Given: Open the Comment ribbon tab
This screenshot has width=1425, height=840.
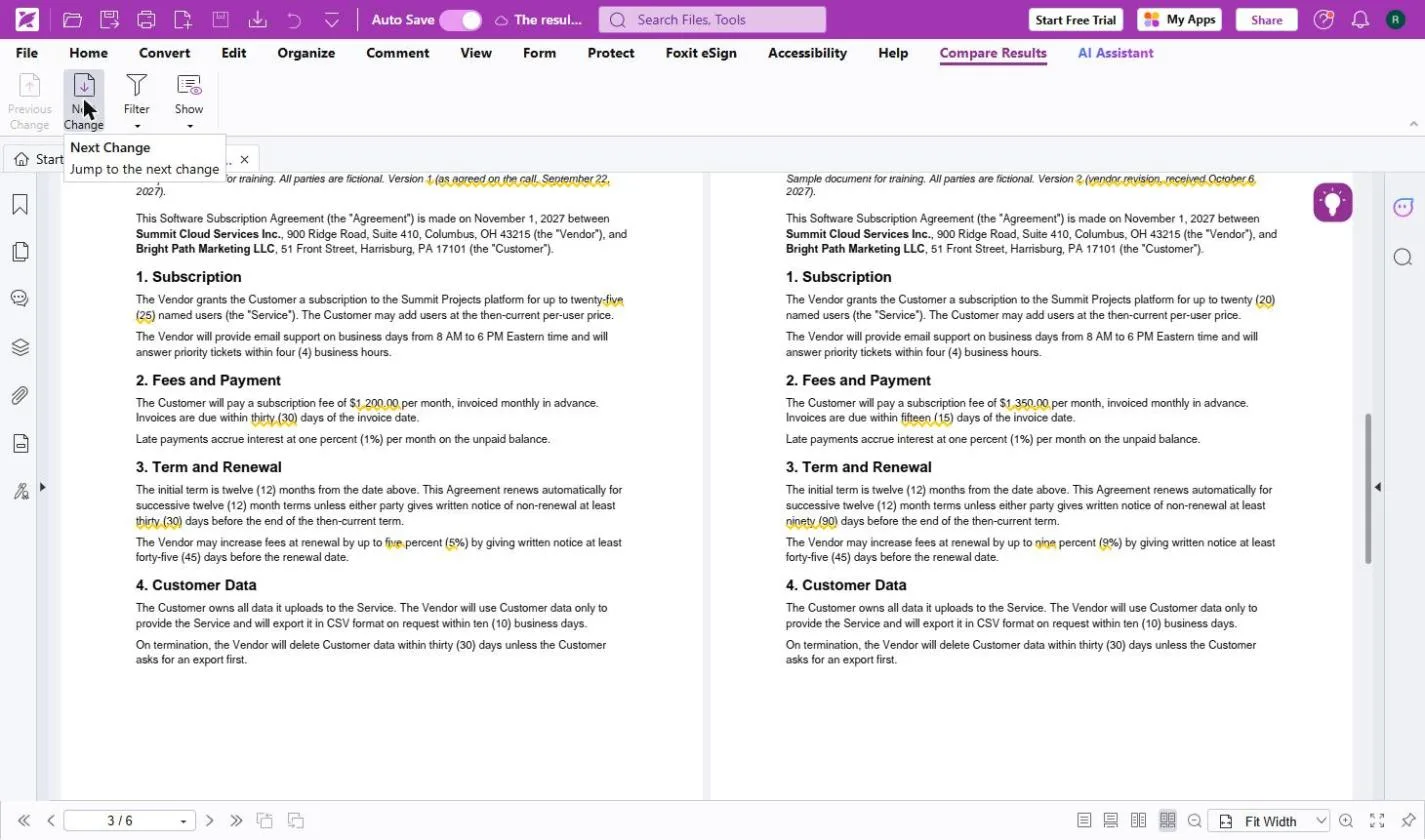Looking at the screenshot, I should pos(397,53).
